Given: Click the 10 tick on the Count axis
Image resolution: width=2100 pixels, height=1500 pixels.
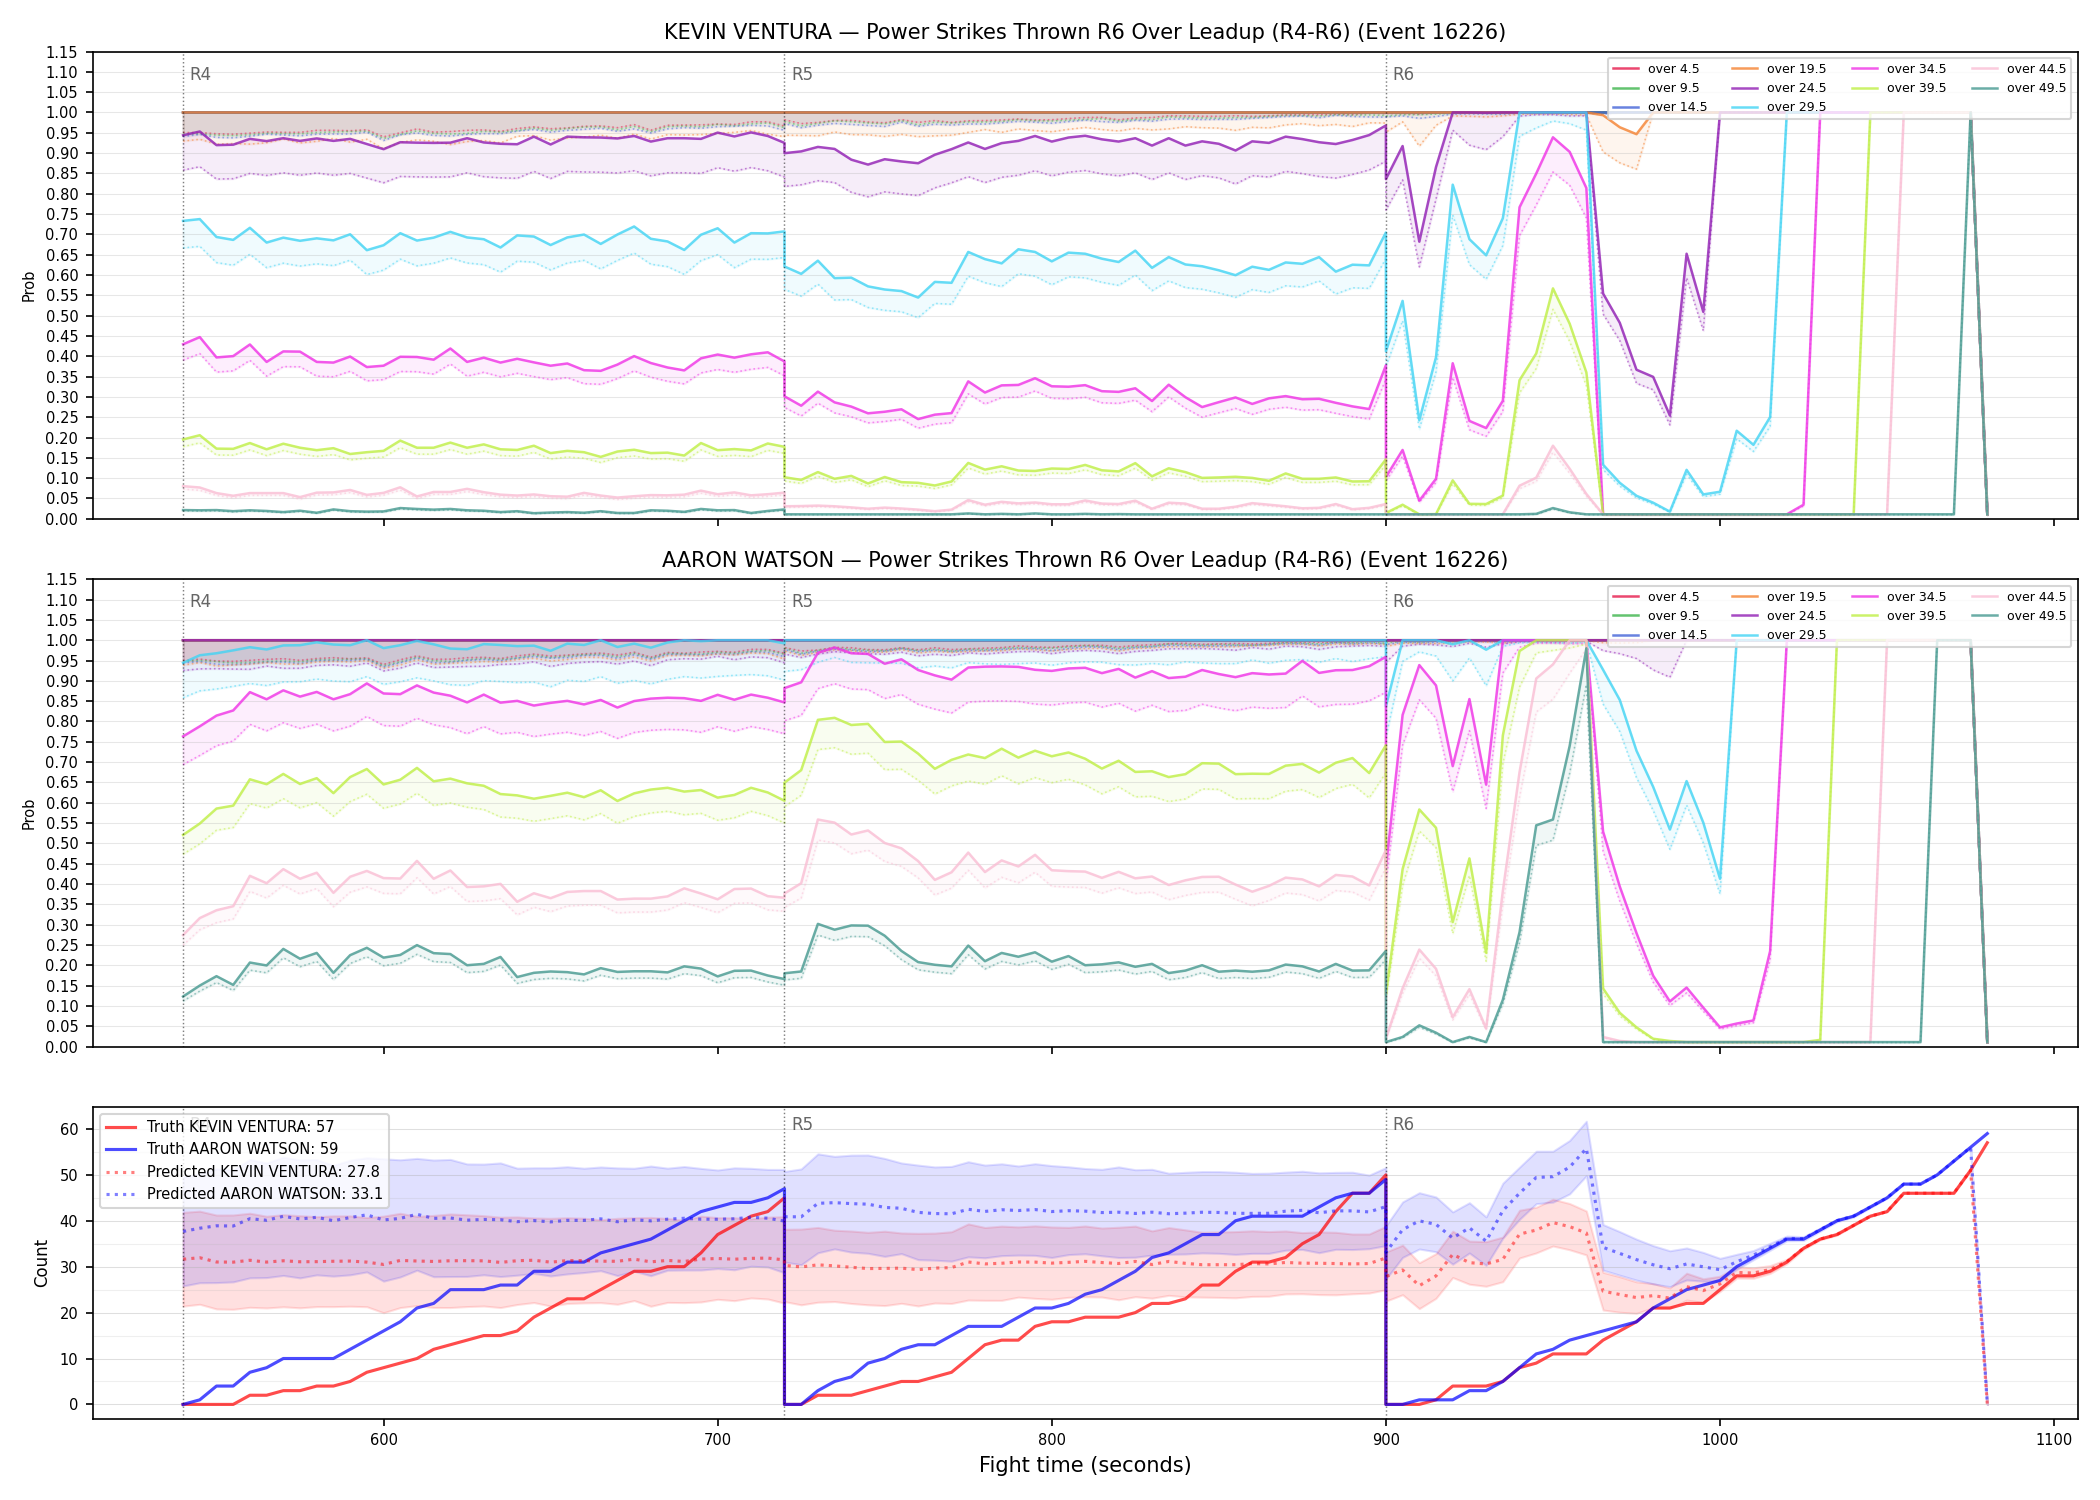Looking at the screenshot, I should click(x=69, y=1359).
